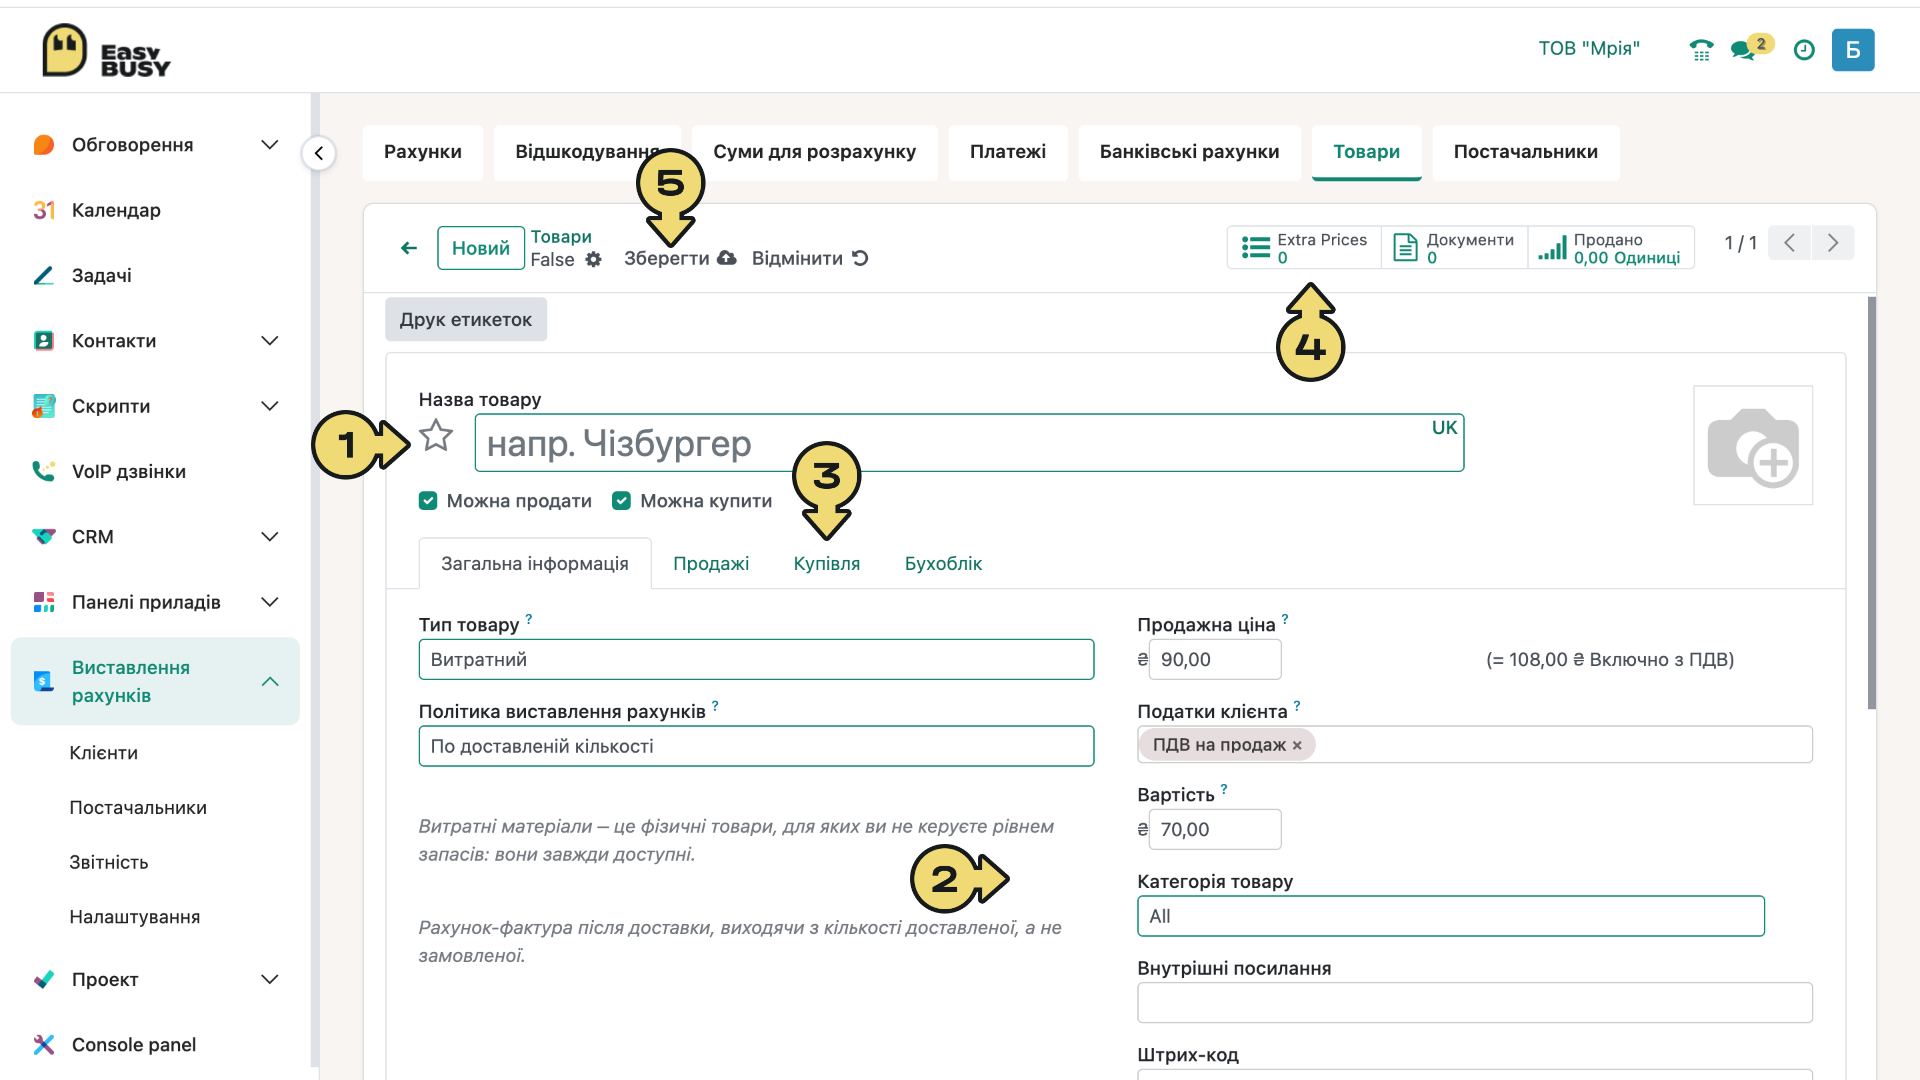Open Політика виставлення рахунків dropdown
The height and width of the screenshot is (1080, 1920).
(x=756, y=746)
